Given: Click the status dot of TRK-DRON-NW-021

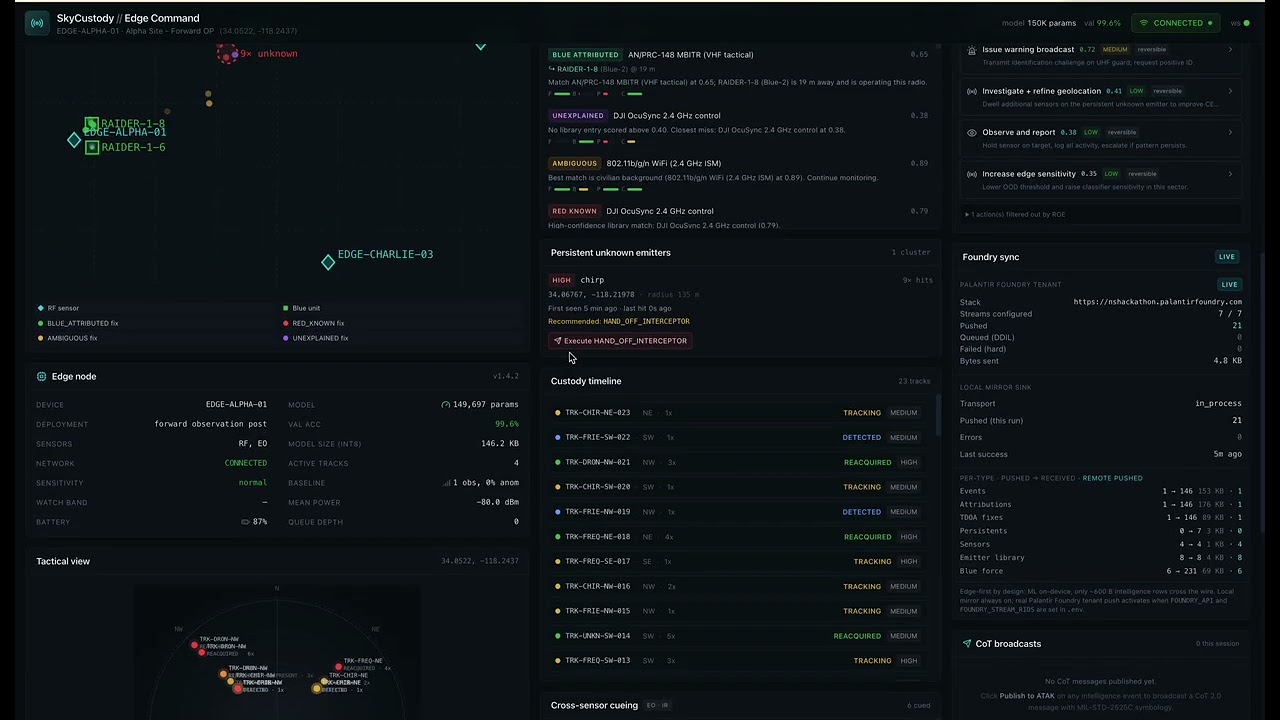Looking at the screenshot, I should 557,462.
